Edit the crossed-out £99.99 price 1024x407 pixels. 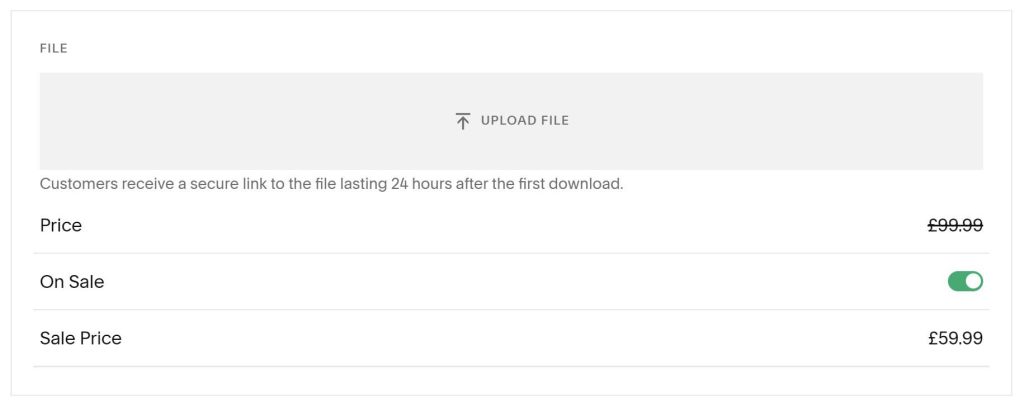click(955, 225)
